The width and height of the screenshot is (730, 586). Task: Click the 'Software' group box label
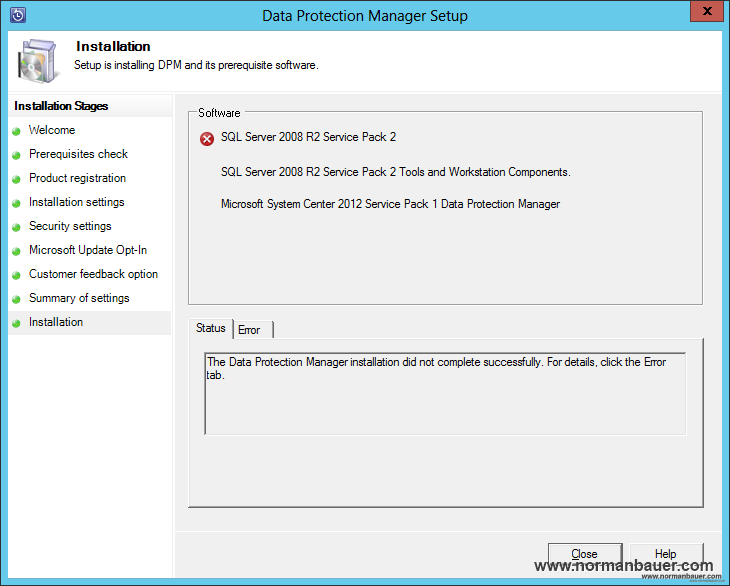coord(219,113)
